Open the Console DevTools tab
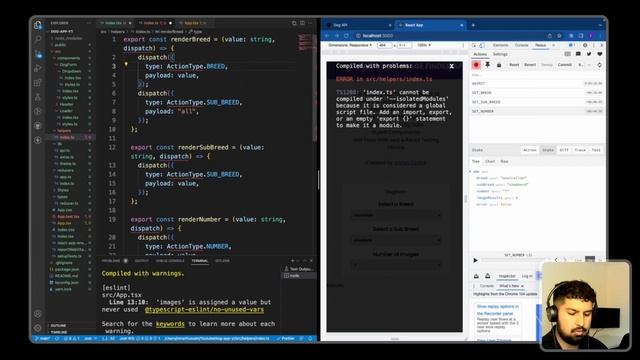640x360 pixels. click(x=521, y=45)
